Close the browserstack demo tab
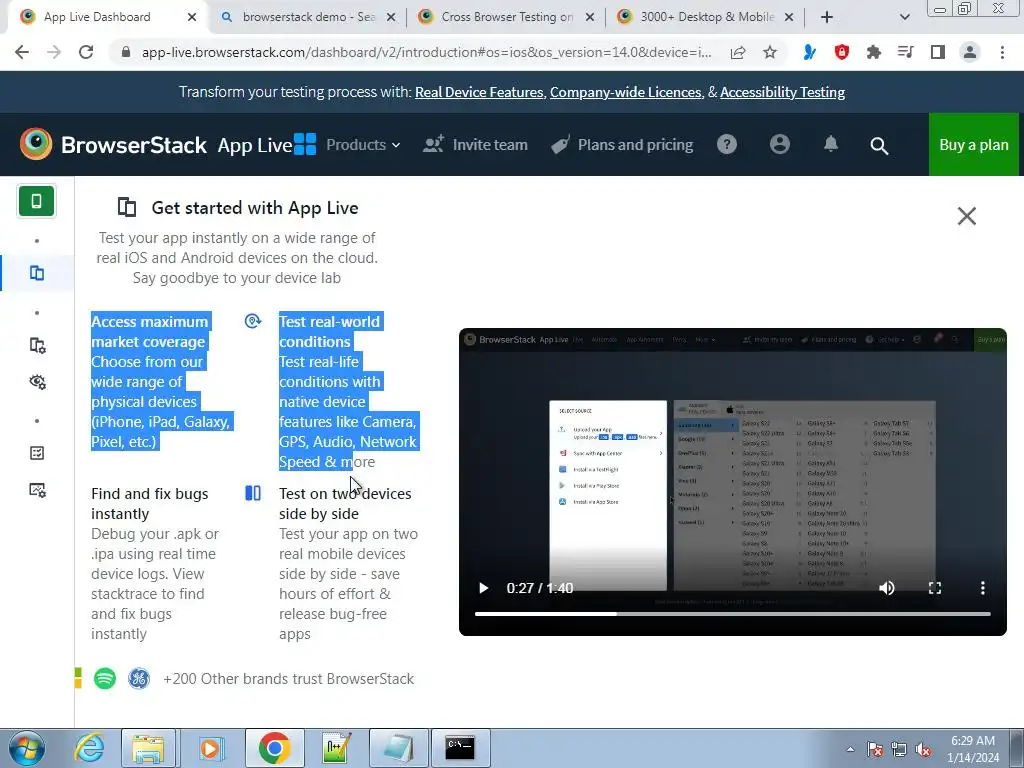Image resolution: width=1024 pixels, height=768 pixels. pos(391,17)
